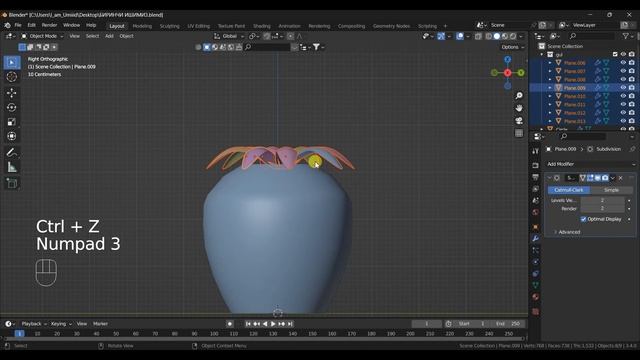Open the View Layer properties tab
The height and width of the screenshot is (360, 640).
(536, 189)
